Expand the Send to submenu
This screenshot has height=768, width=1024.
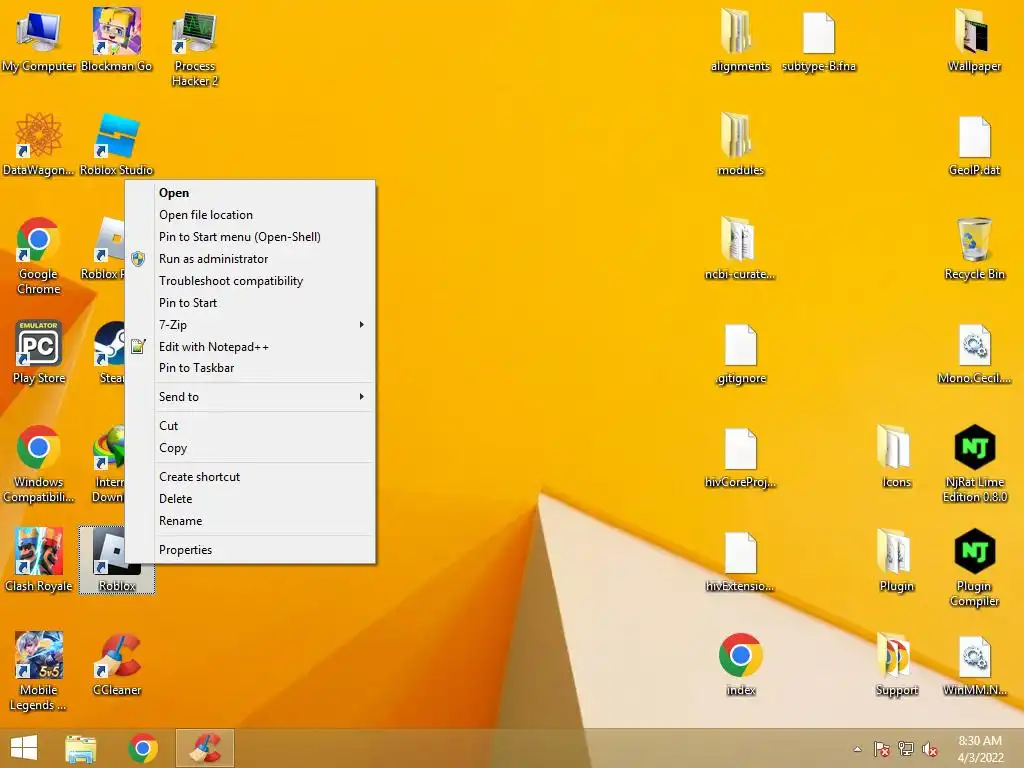264,396
